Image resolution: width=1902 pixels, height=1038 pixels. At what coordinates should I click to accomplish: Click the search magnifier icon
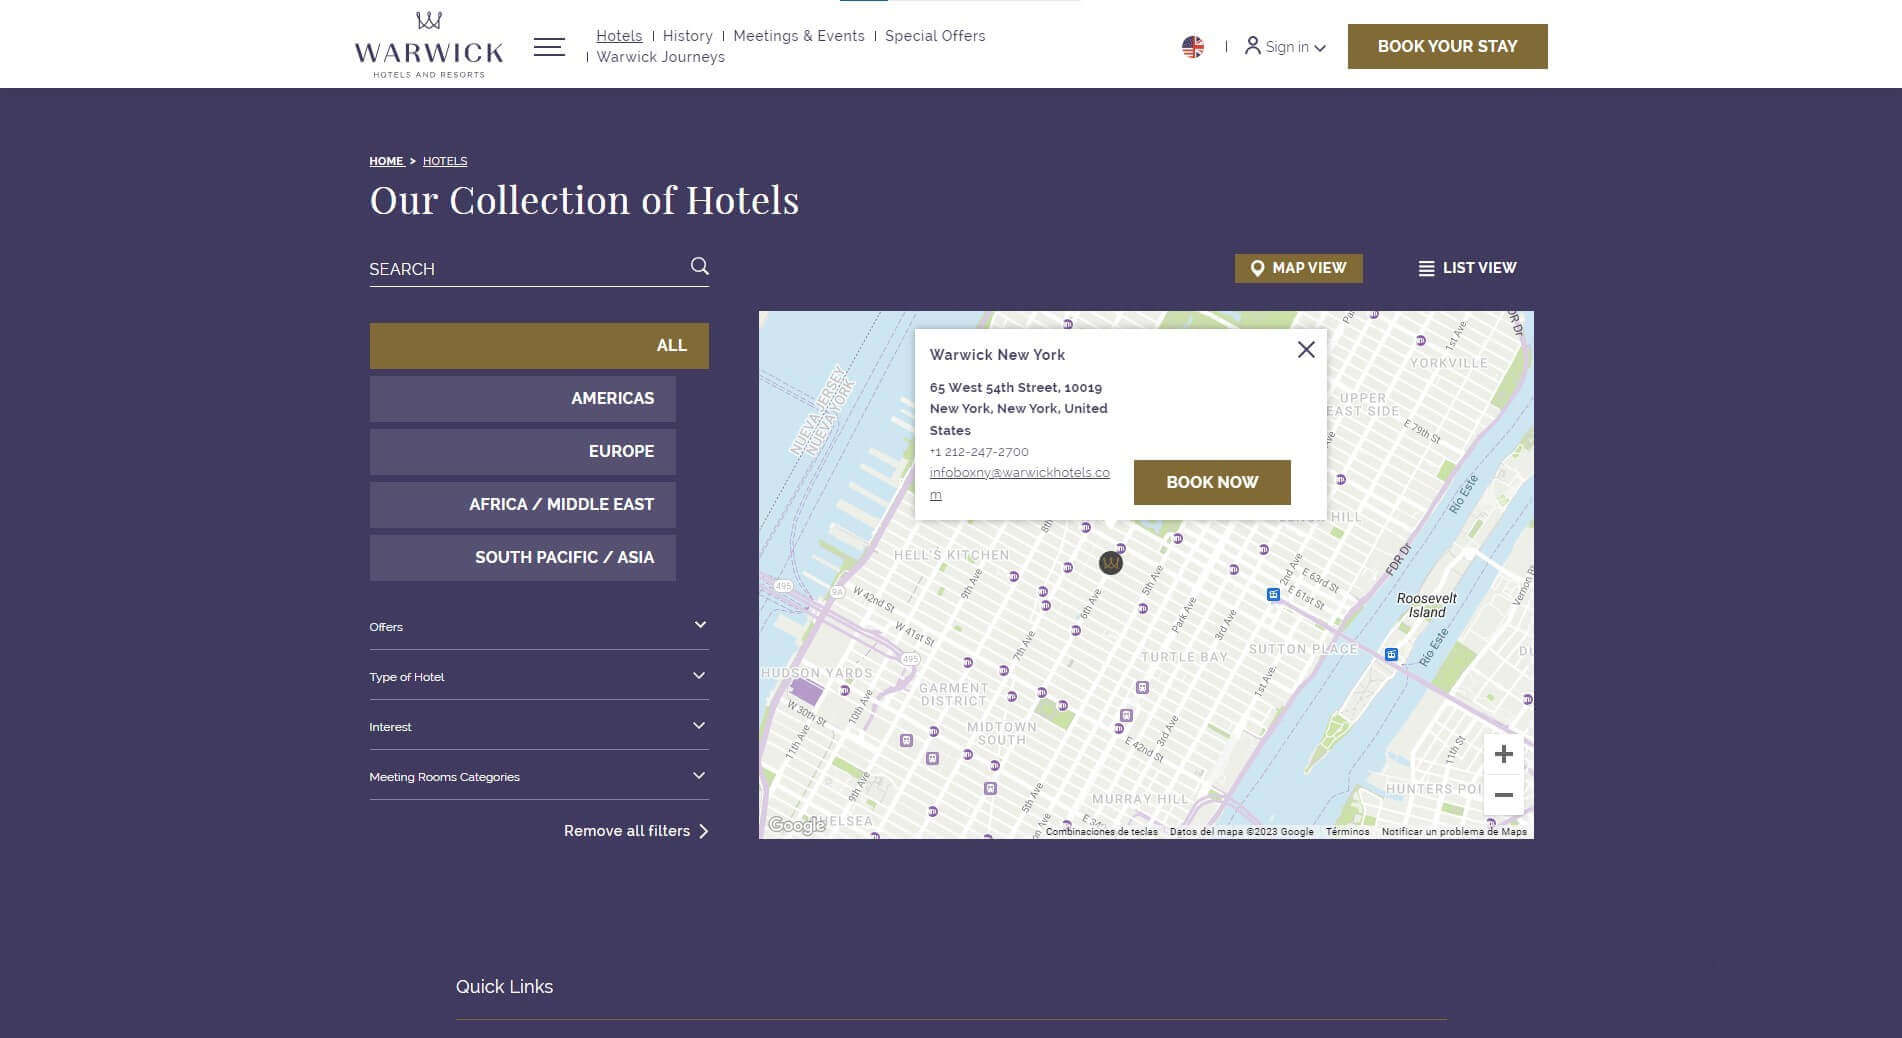point(700,266)
